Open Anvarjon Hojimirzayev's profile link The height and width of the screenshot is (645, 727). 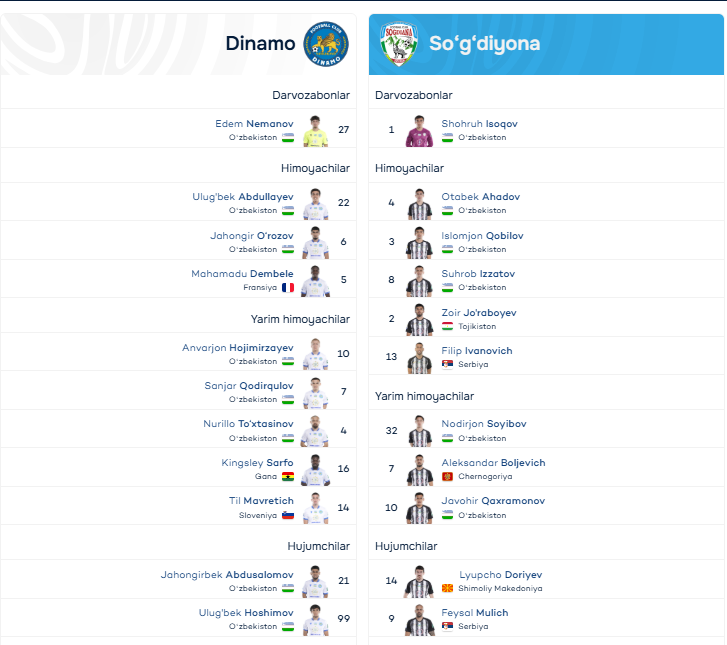click(238, 348)
